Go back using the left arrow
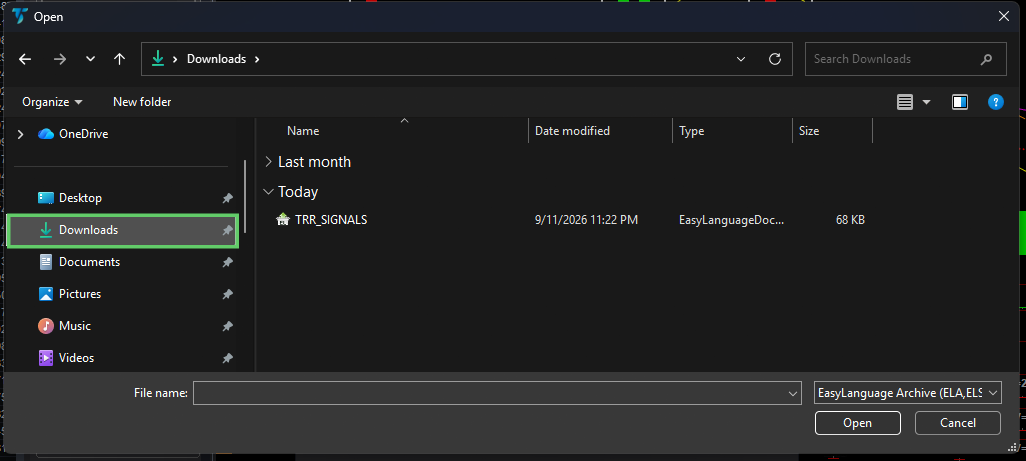 click(25, 59)
